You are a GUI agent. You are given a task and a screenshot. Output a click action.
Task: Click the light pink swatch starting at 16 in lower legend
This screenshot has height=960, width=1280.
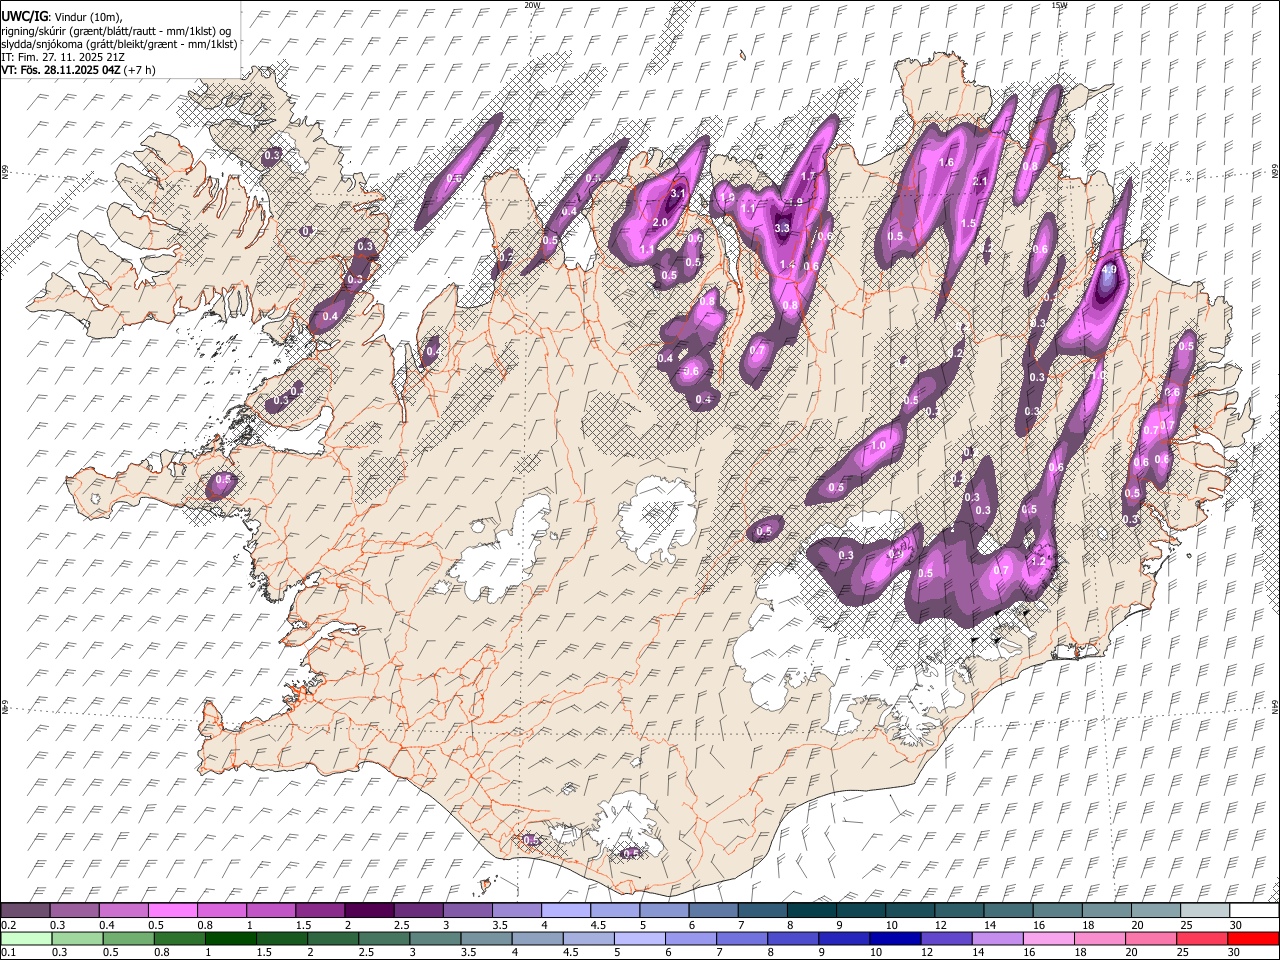point(1049,939)
